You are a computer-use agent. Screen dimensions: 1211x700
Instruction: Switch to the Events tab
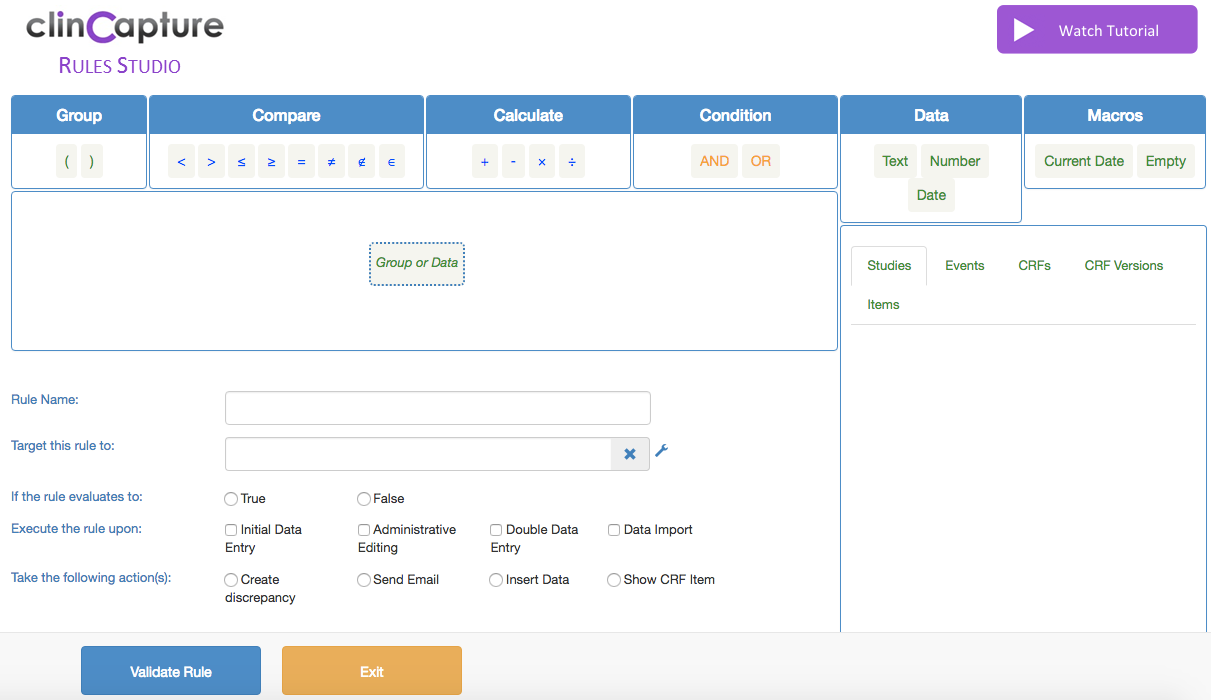[964, 266]
